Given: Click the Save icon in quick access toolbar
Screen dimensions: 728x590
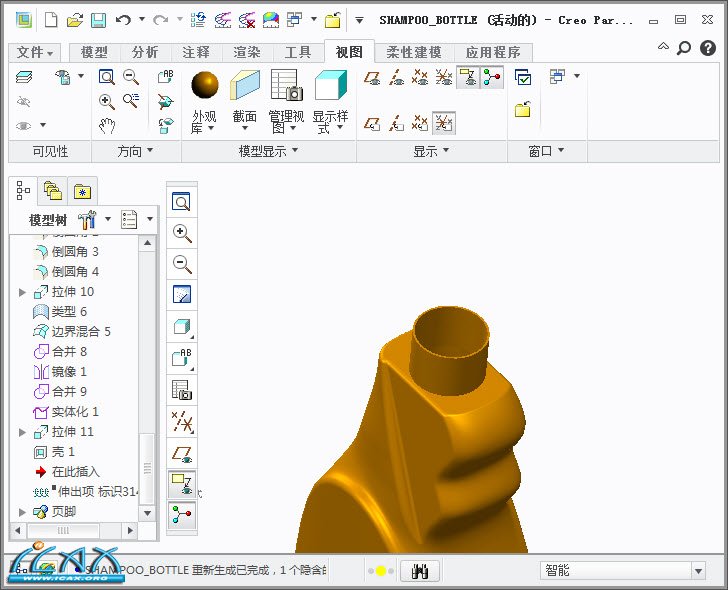Looking at the screenshot, I should click(98, 19).
